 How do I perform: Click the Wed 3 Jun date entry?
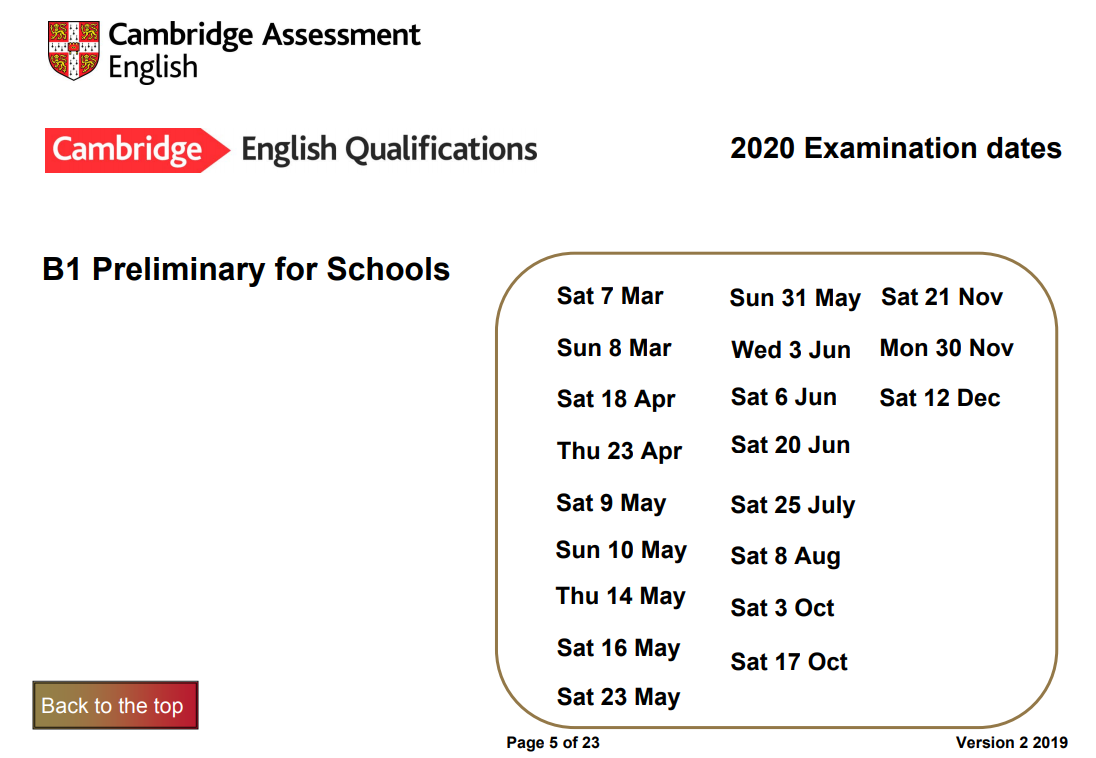[x=791, y=350]
